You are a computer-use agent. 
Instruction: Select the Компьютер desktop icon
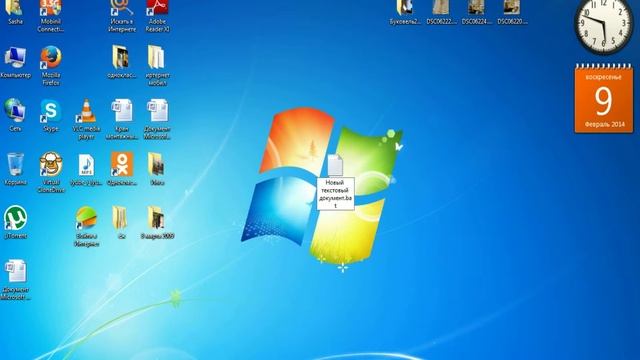click(x=16, y=62)
